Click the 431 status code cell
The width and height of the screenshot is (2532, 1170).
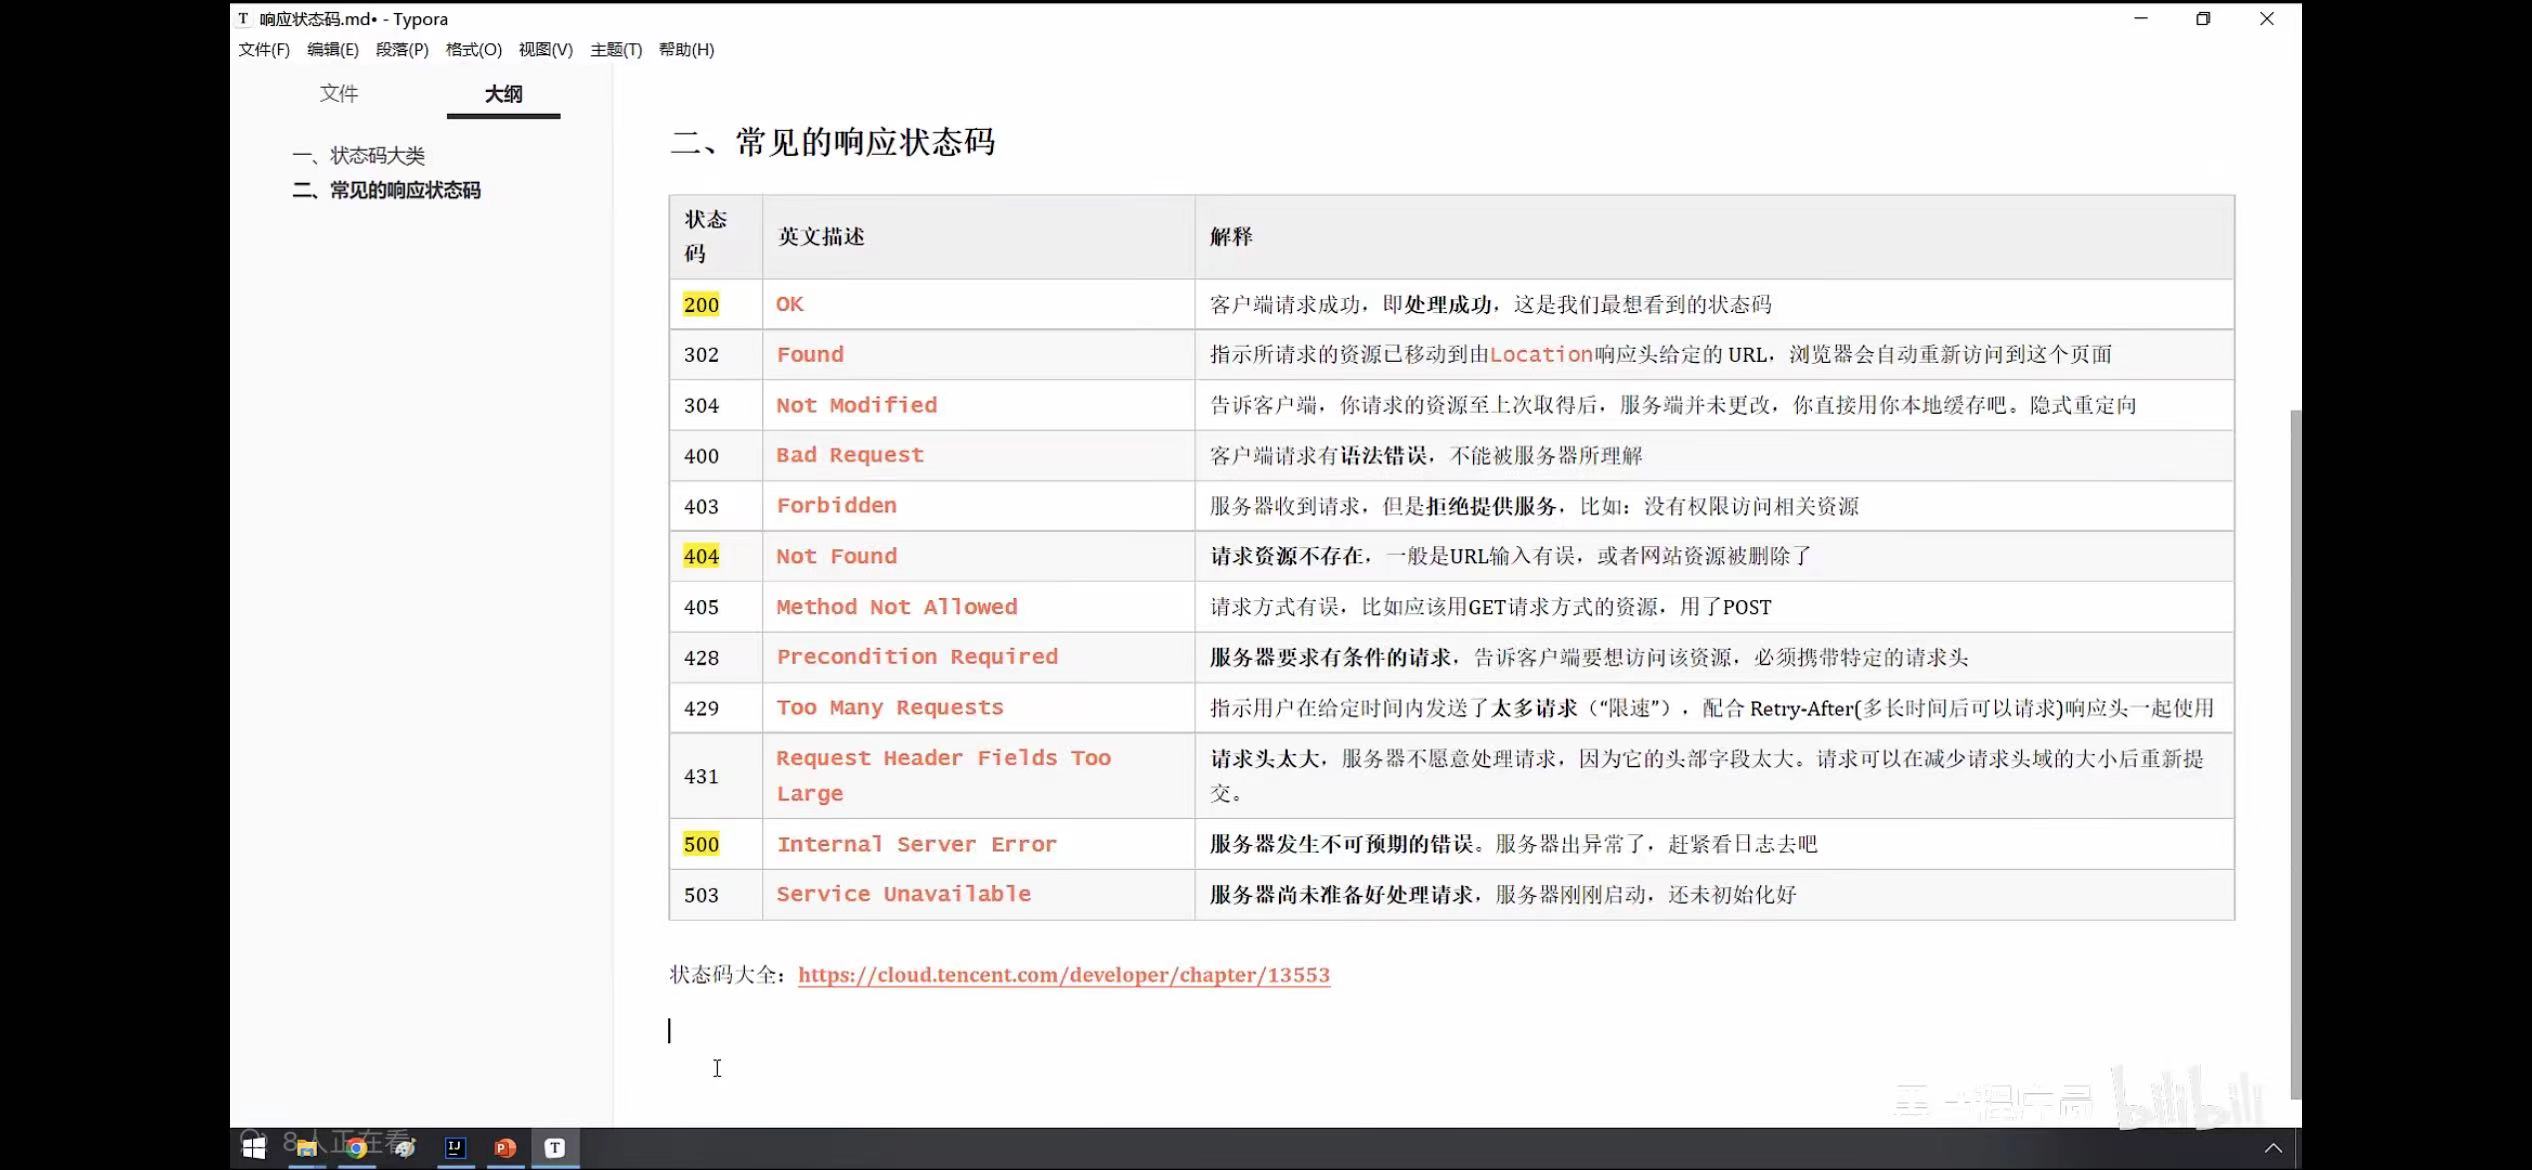pyautogui.click(x=716, y=776)
